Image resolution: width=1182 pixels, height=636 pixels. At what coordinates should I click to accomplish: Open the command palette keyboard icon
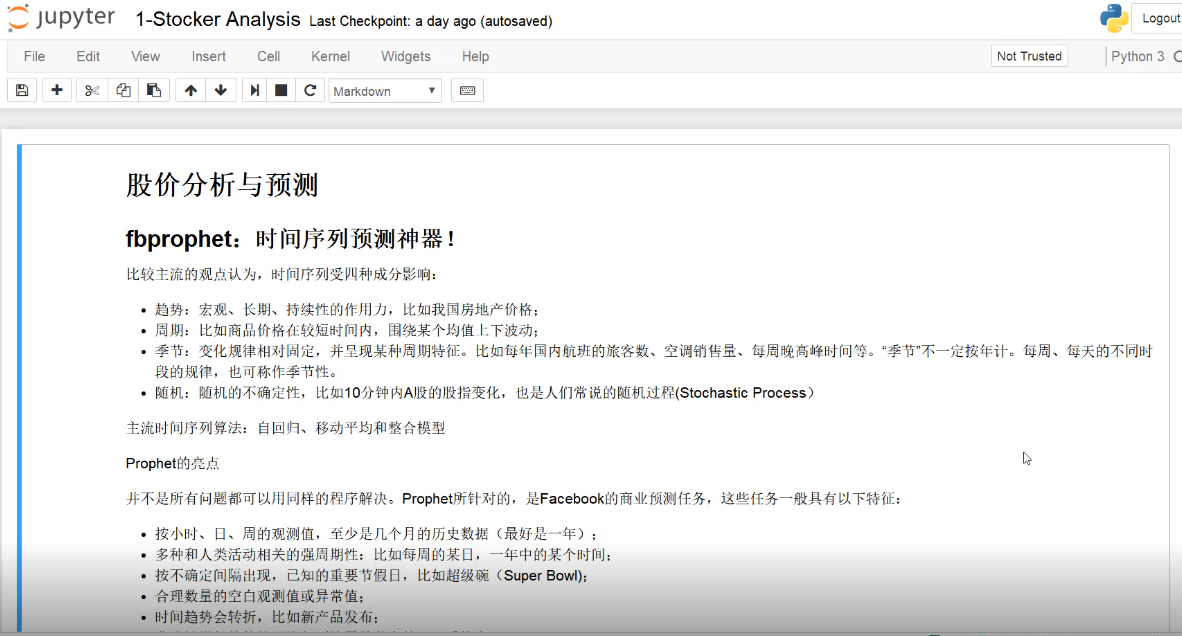(x=467, y=91)
